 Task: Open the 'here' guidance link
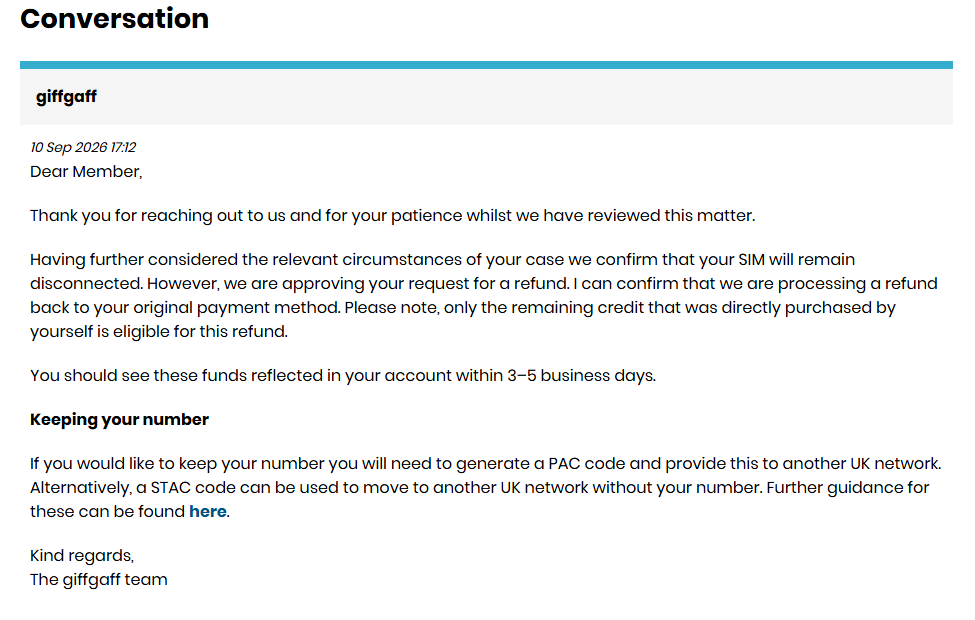(208, 511)
